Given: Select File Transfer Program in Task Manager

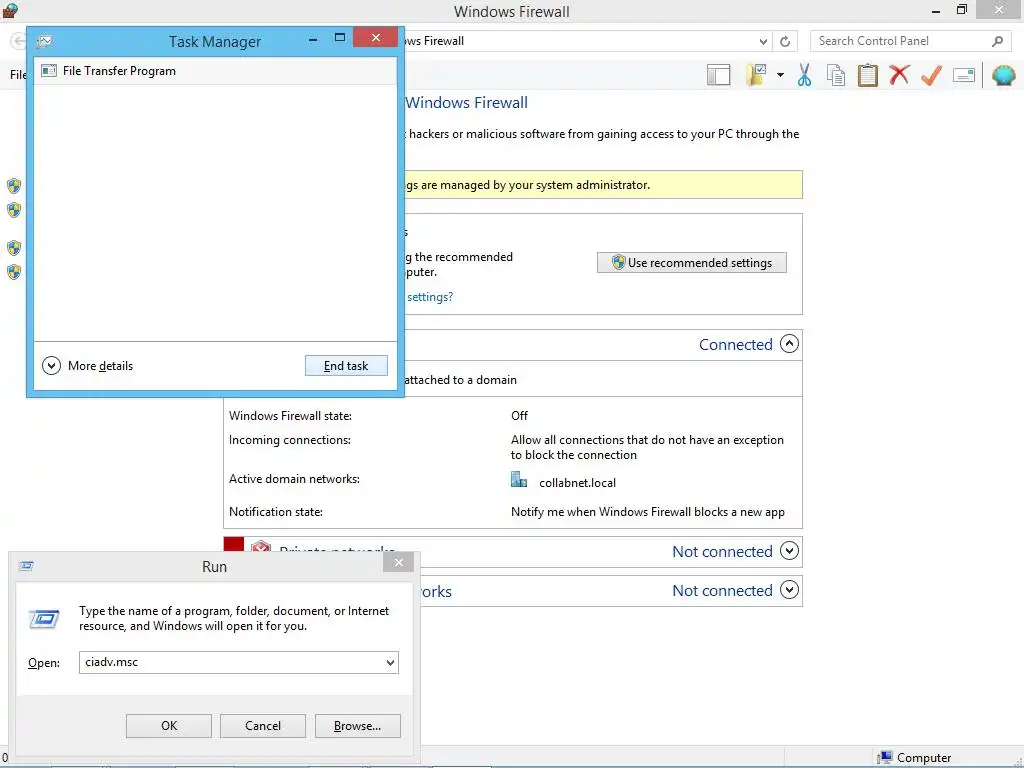Looking at the screenshot, I should (216, 71).
